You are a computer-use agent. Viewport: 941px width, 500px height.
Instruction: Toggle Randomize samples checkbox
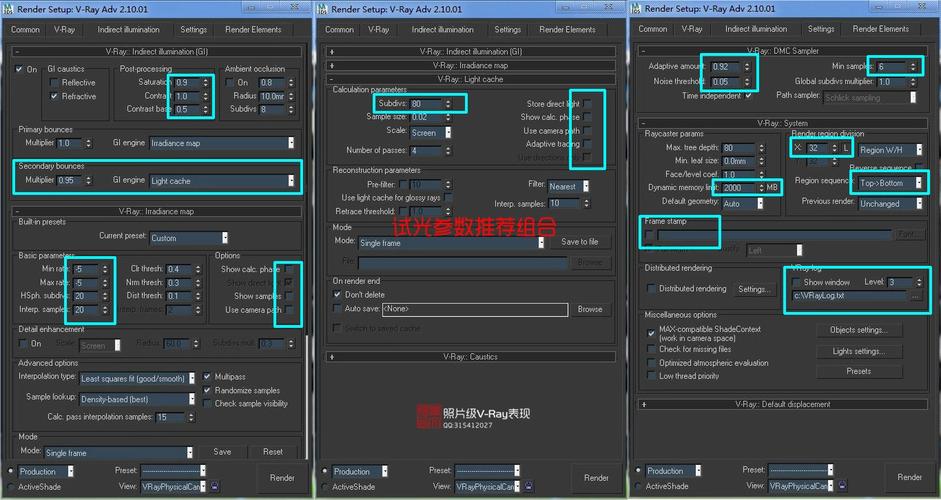tap(207, 390)
